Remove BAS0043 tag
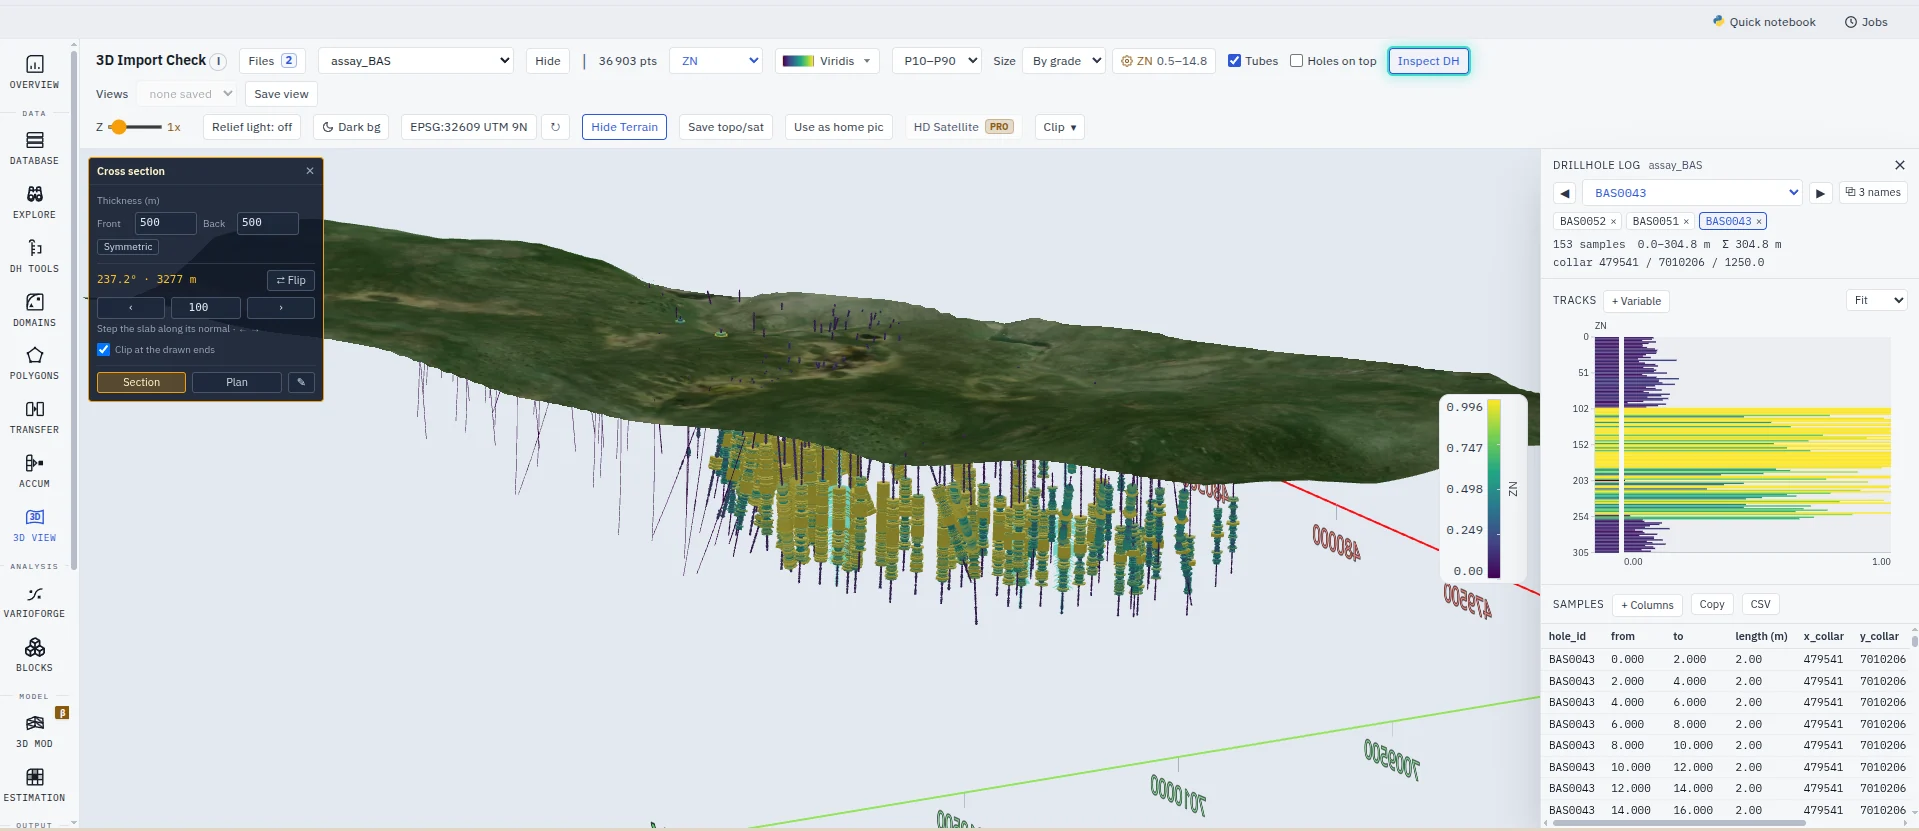 click(x=1759, y=222)
